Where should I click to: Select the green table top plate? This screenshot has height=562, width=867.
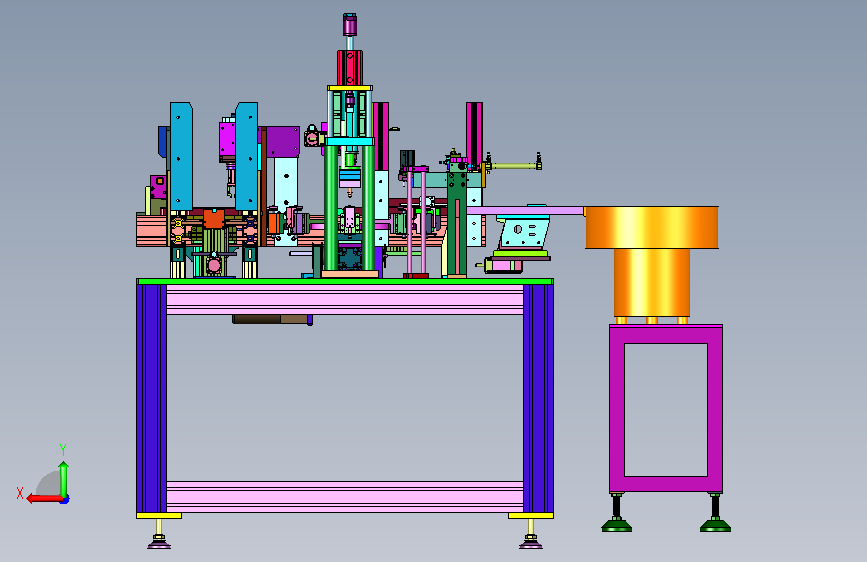(344, 282)
